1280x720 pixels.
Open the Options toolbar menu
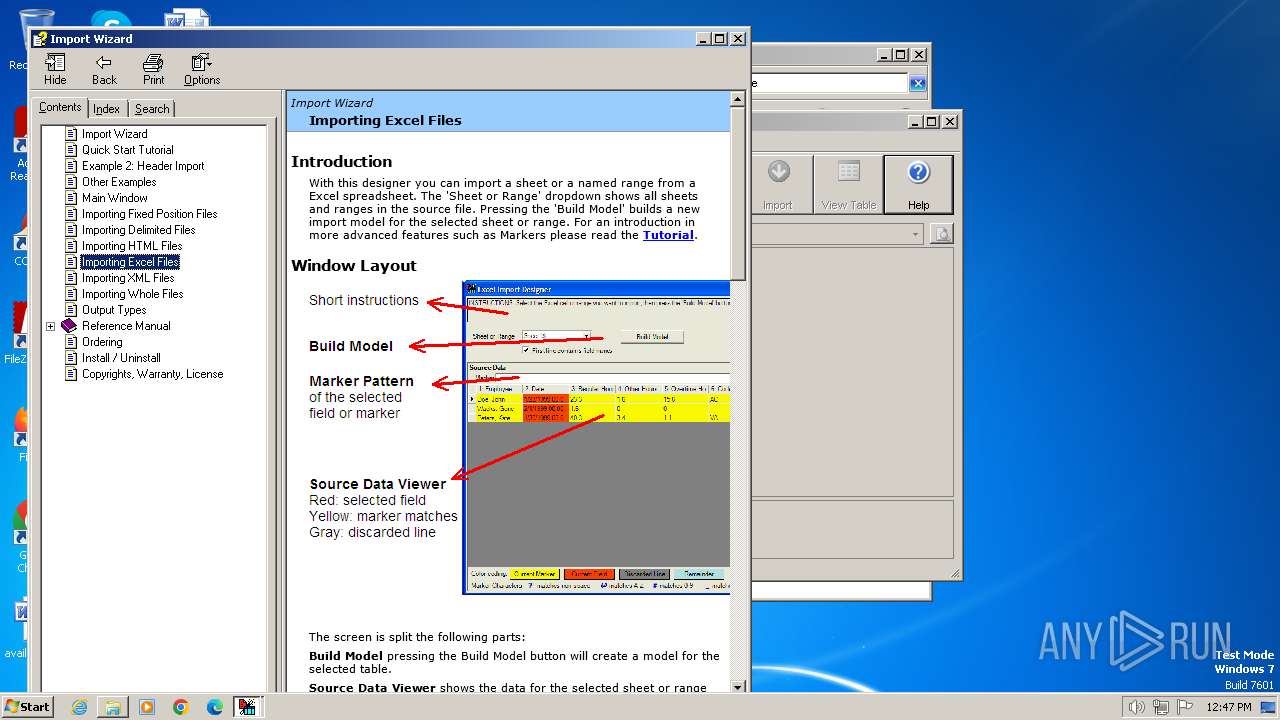pyautogui.click(x=202, y=69)
